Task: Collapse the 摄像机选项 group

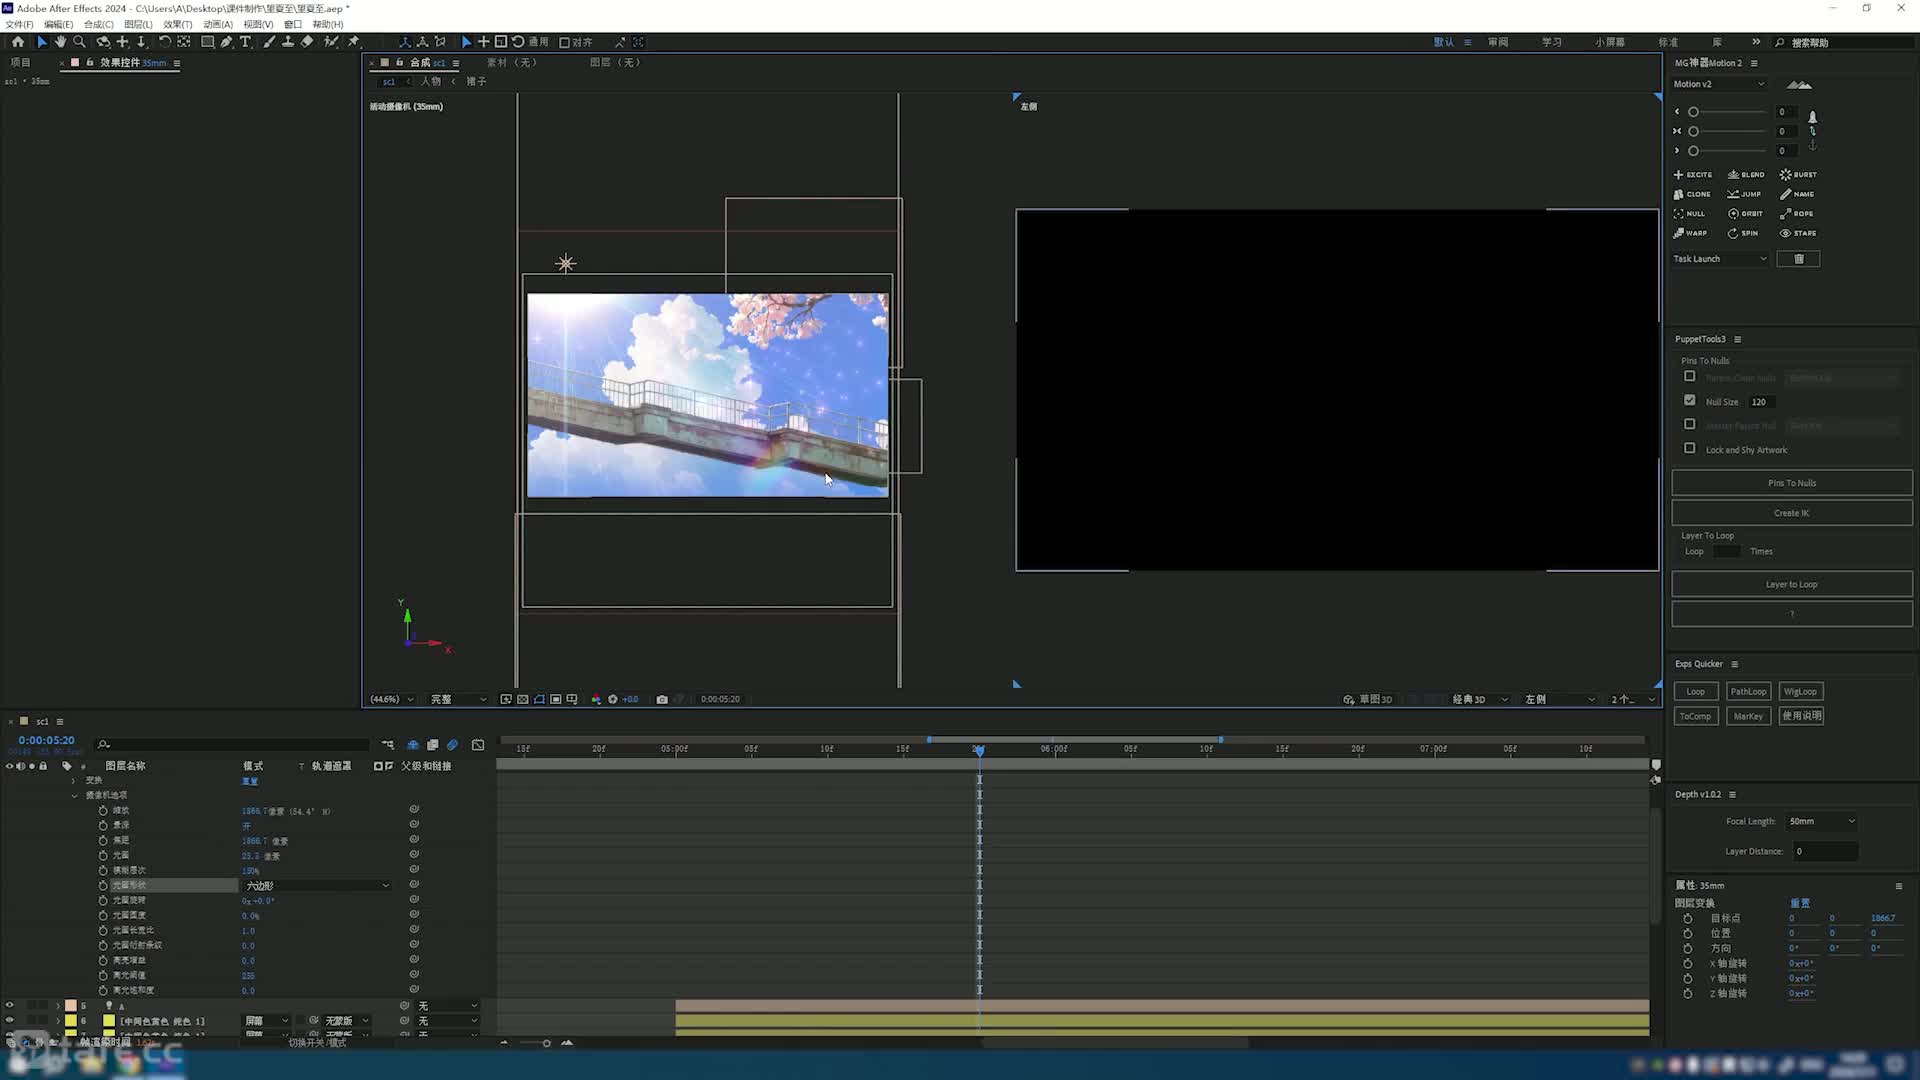Action: (x=74, y=795)
